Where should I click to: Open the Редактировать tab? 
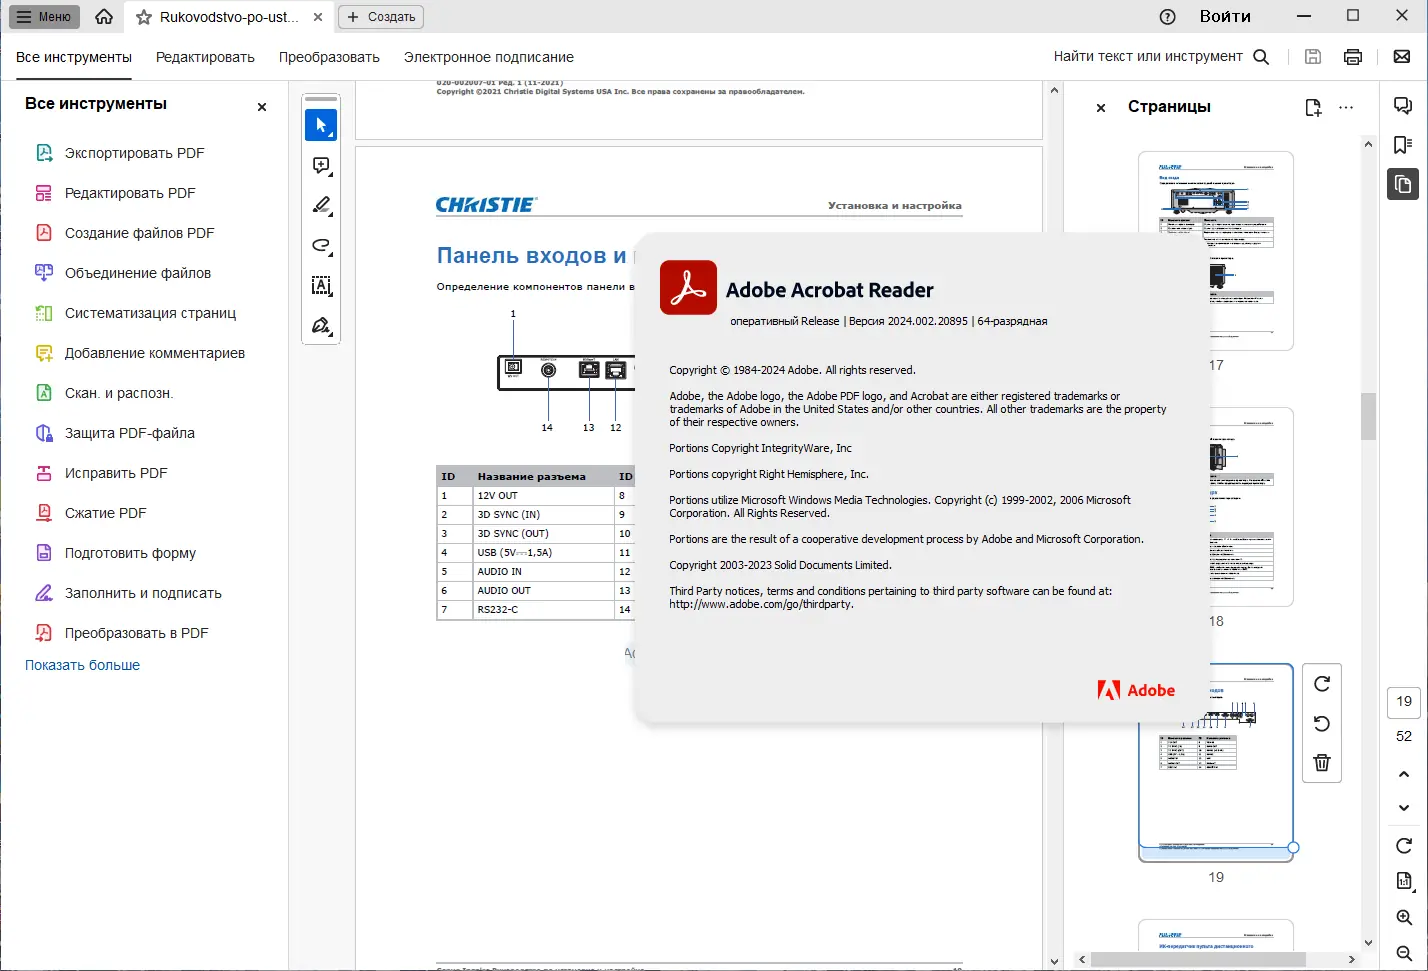[205, 57]
